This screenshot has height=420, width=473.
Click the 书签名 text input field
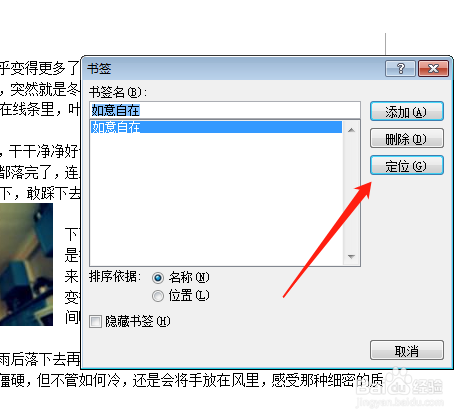(225, 110)
